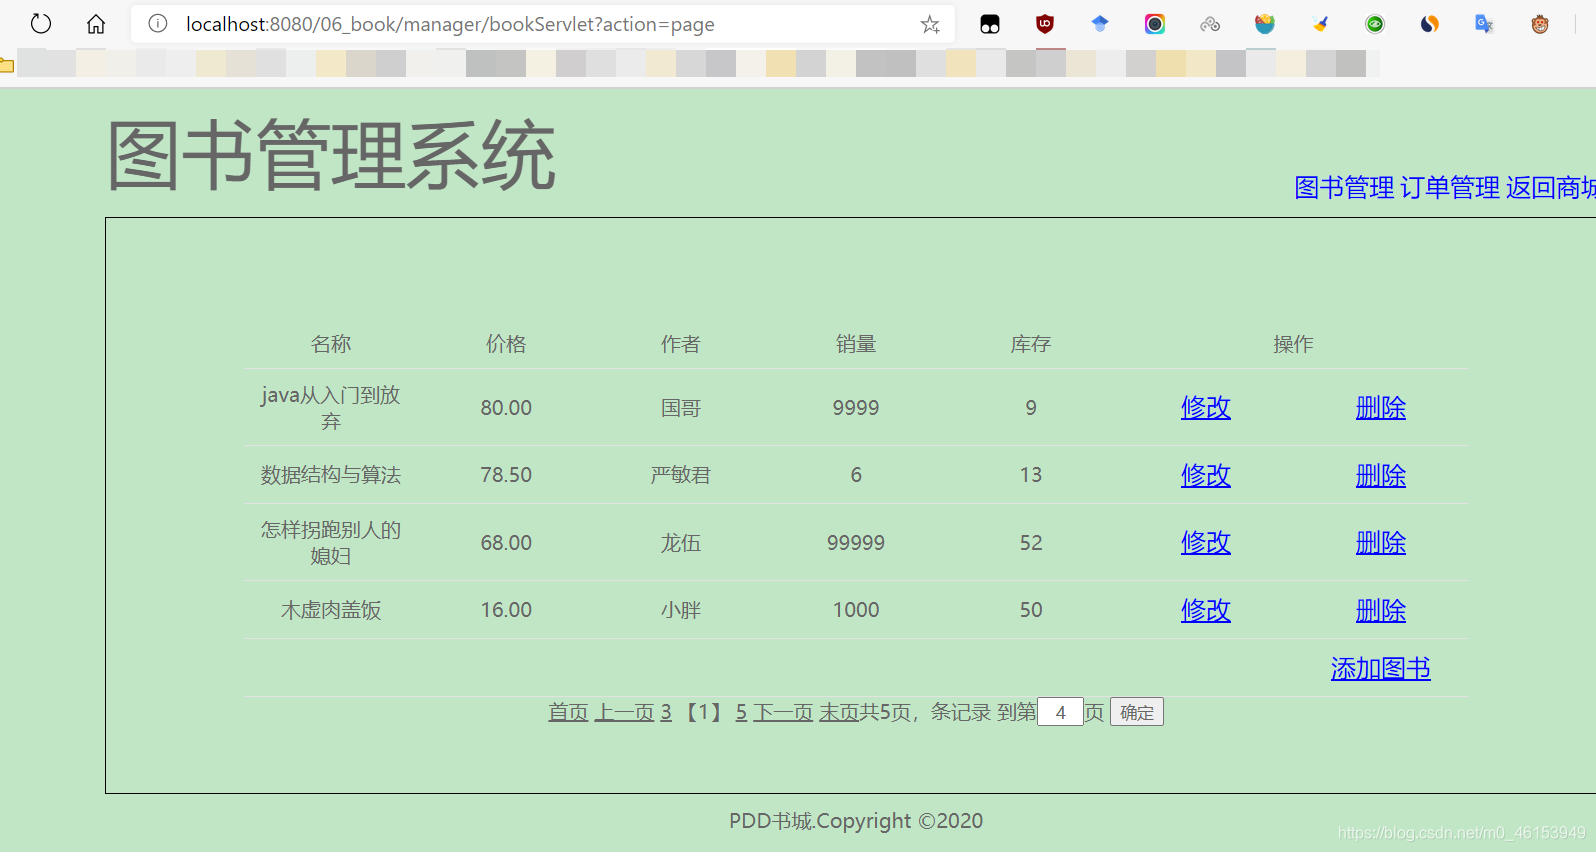Viewport: 1596px width, 852px height.
Task: Go to previous page via 上一页
Action: pos(625,712)
